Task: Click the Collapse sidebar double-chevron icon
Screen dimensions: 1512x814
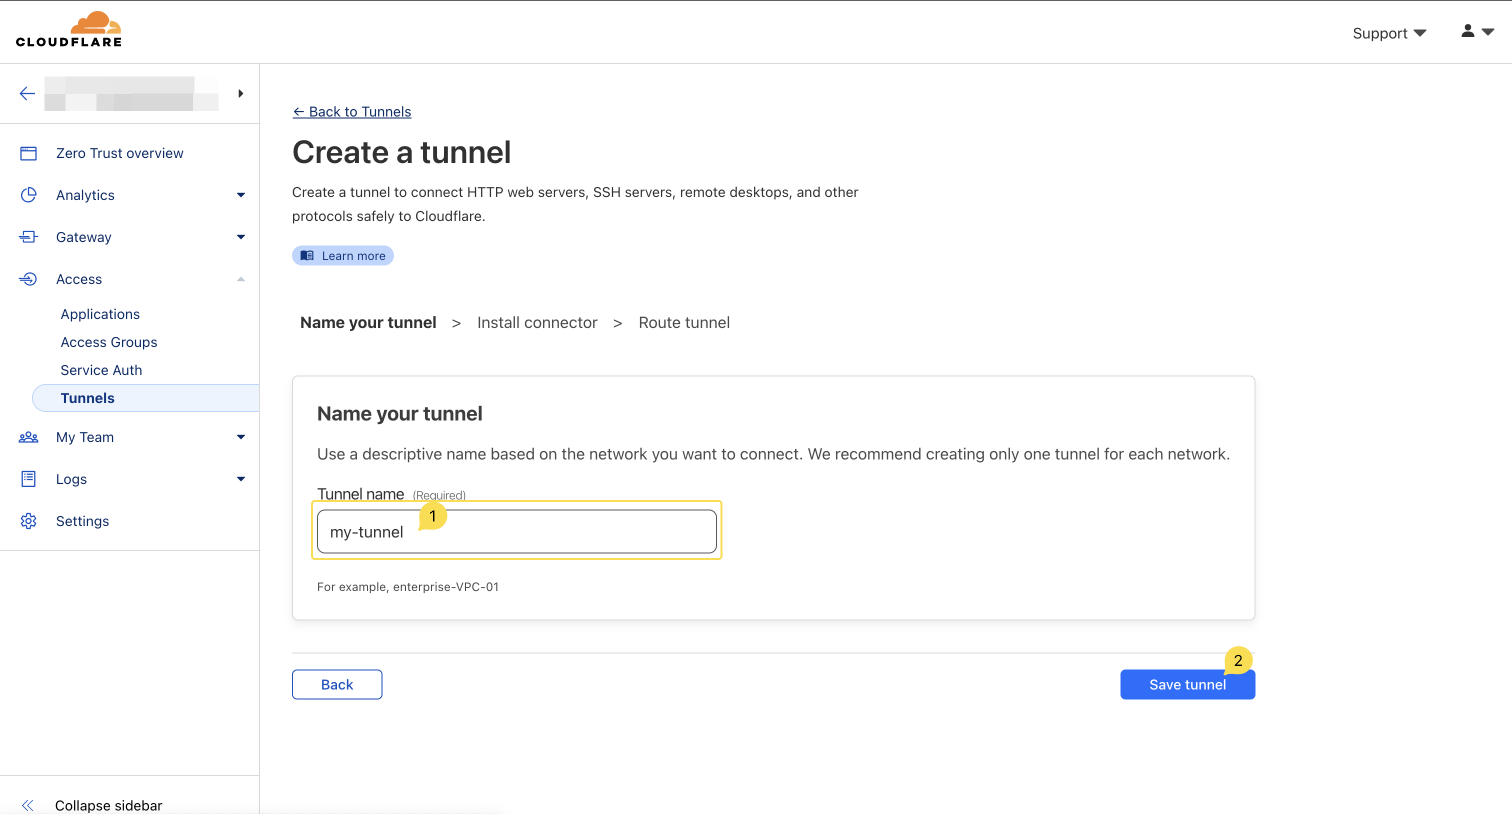Action: [28, 805]
